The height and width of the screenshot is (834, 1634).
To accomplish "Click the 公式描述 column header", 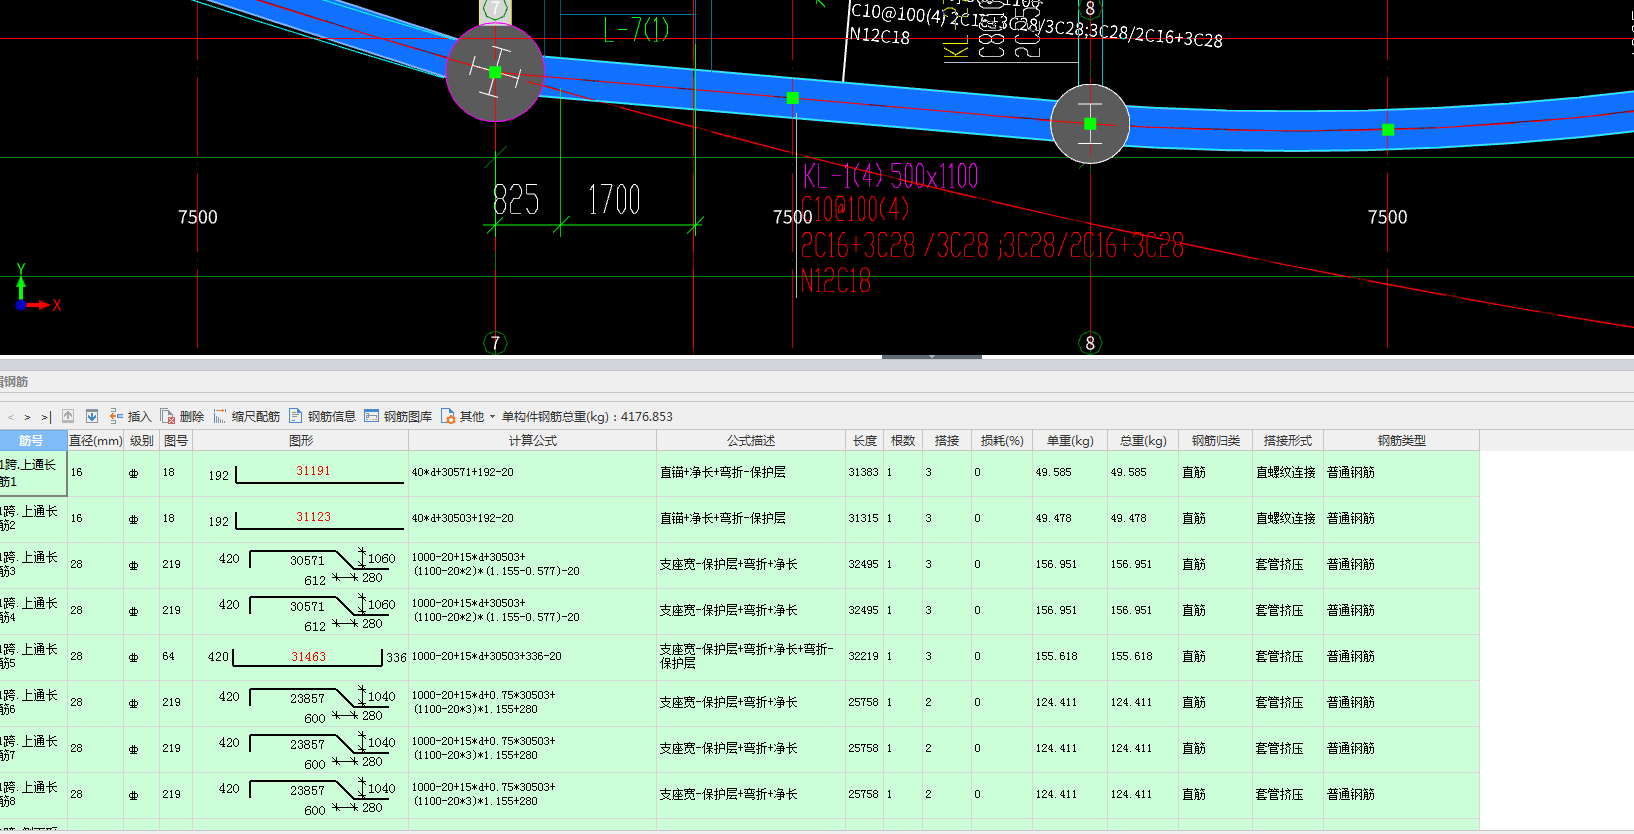I will coord(751,441).
